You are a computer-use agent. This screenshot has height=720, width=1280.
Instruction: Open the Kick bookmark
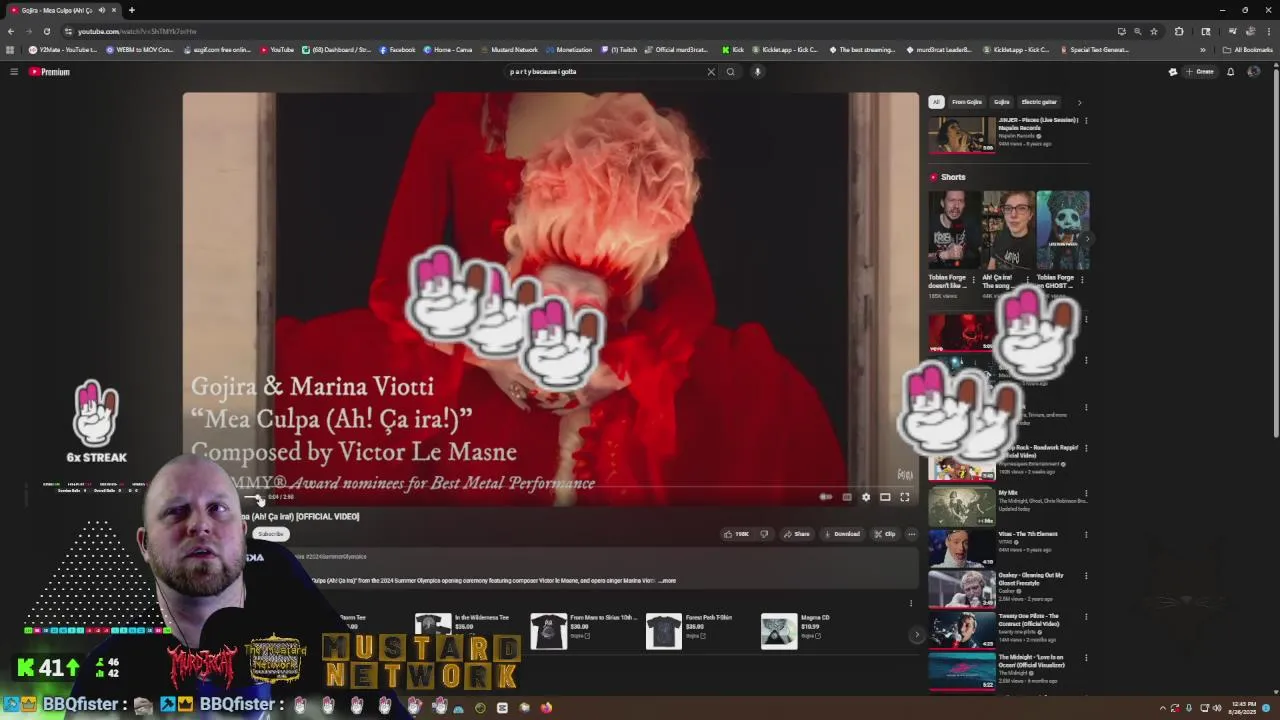click(x=733, y=50)
